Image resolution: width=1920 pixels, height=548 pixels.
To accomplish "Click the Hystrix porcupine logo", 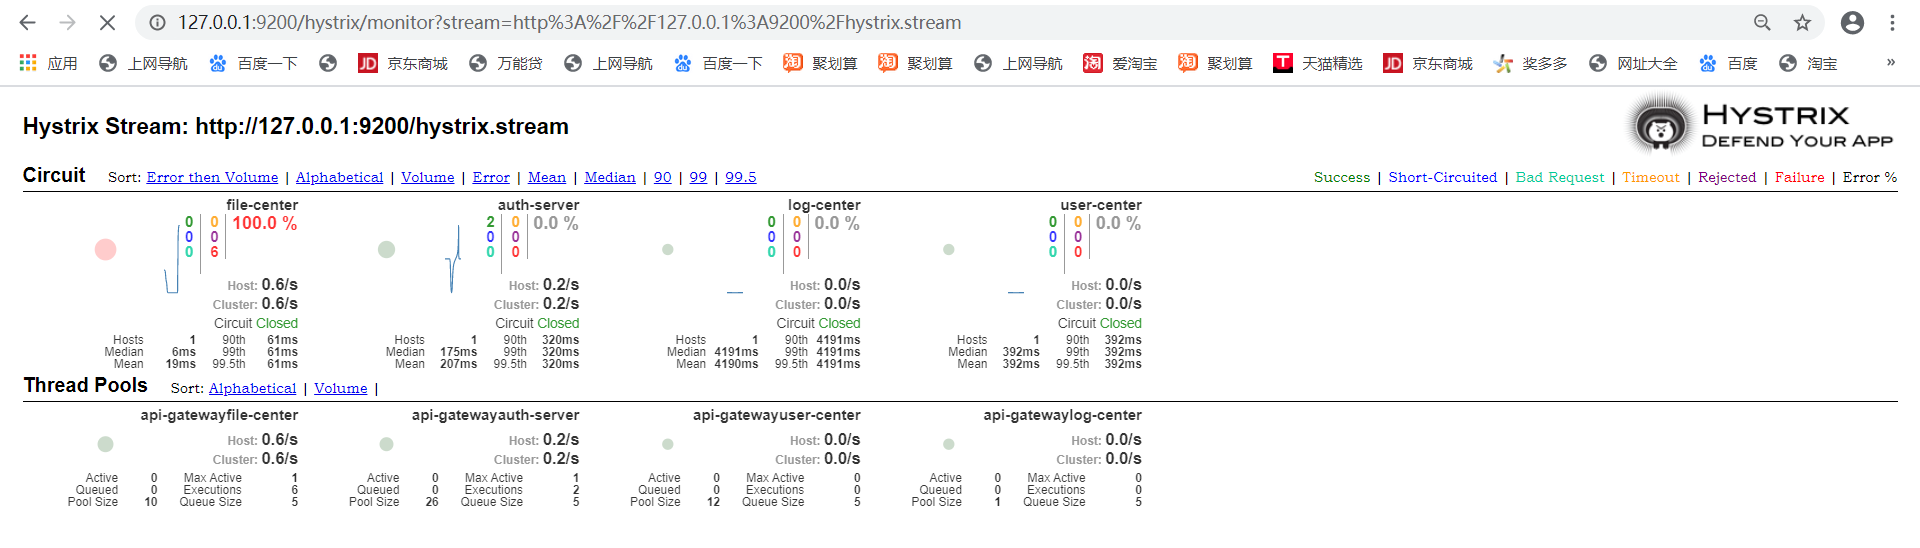I will [x=1661, y=125].
